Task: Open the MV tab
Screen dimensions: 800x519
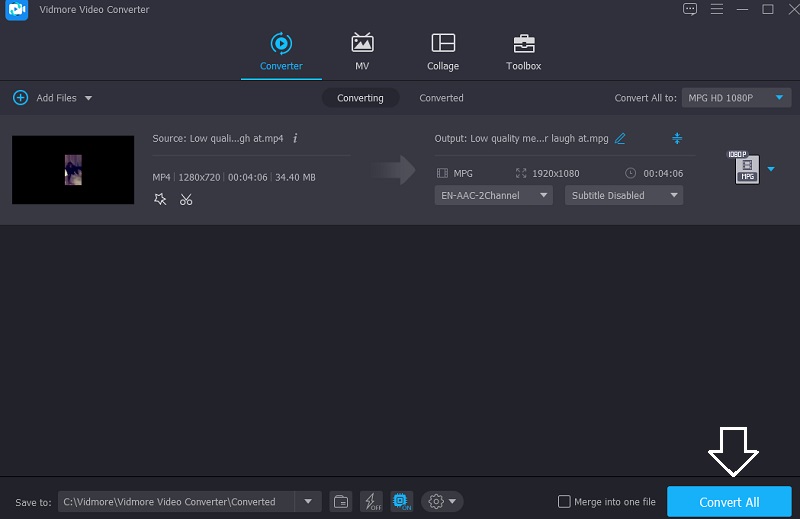Action: (362, 52)
